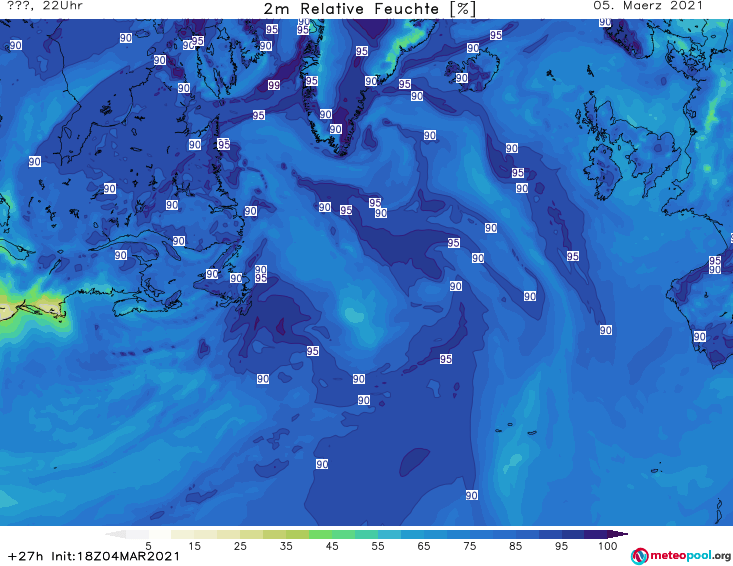Click the "Init:18Z04MAR2021" model run text
Viewport: 733px width, 566px height.
tap(115, 556)
